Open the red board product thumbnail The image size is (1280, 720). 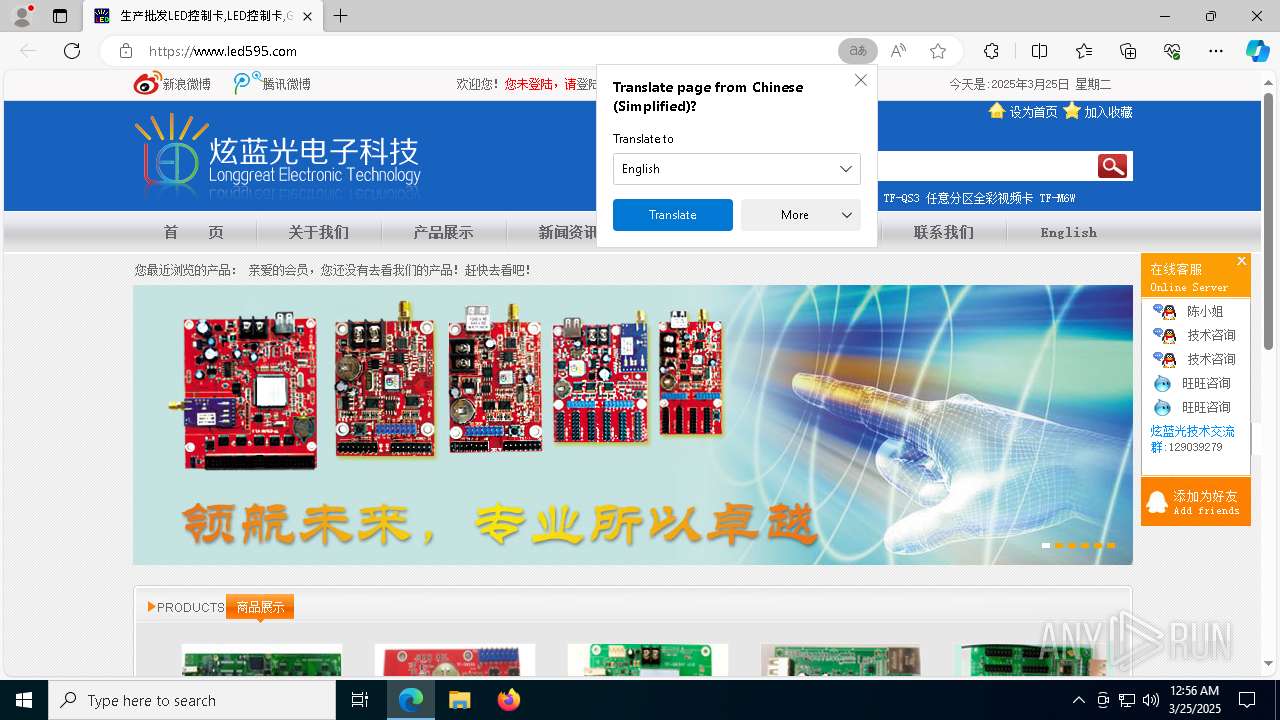tap(455, 660)
